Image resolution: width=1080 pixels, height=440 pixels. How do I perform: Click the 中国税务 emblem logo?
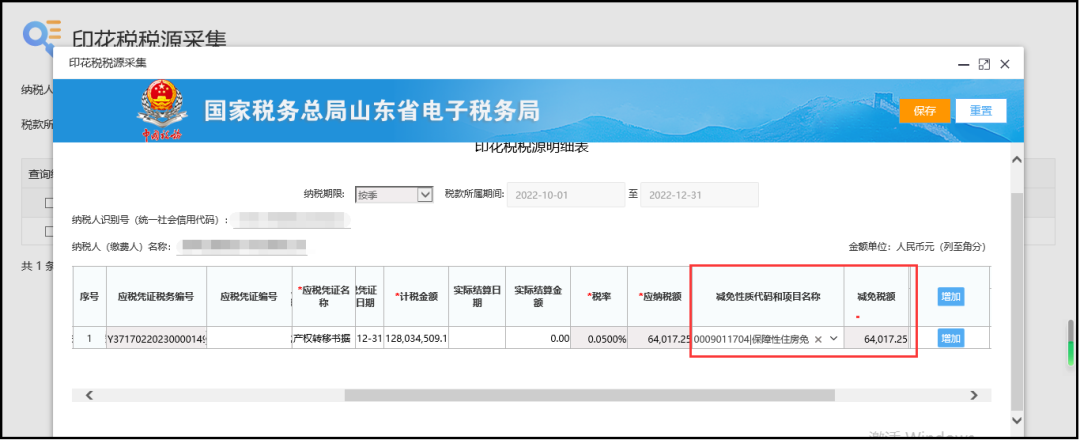tap(162, 111)
